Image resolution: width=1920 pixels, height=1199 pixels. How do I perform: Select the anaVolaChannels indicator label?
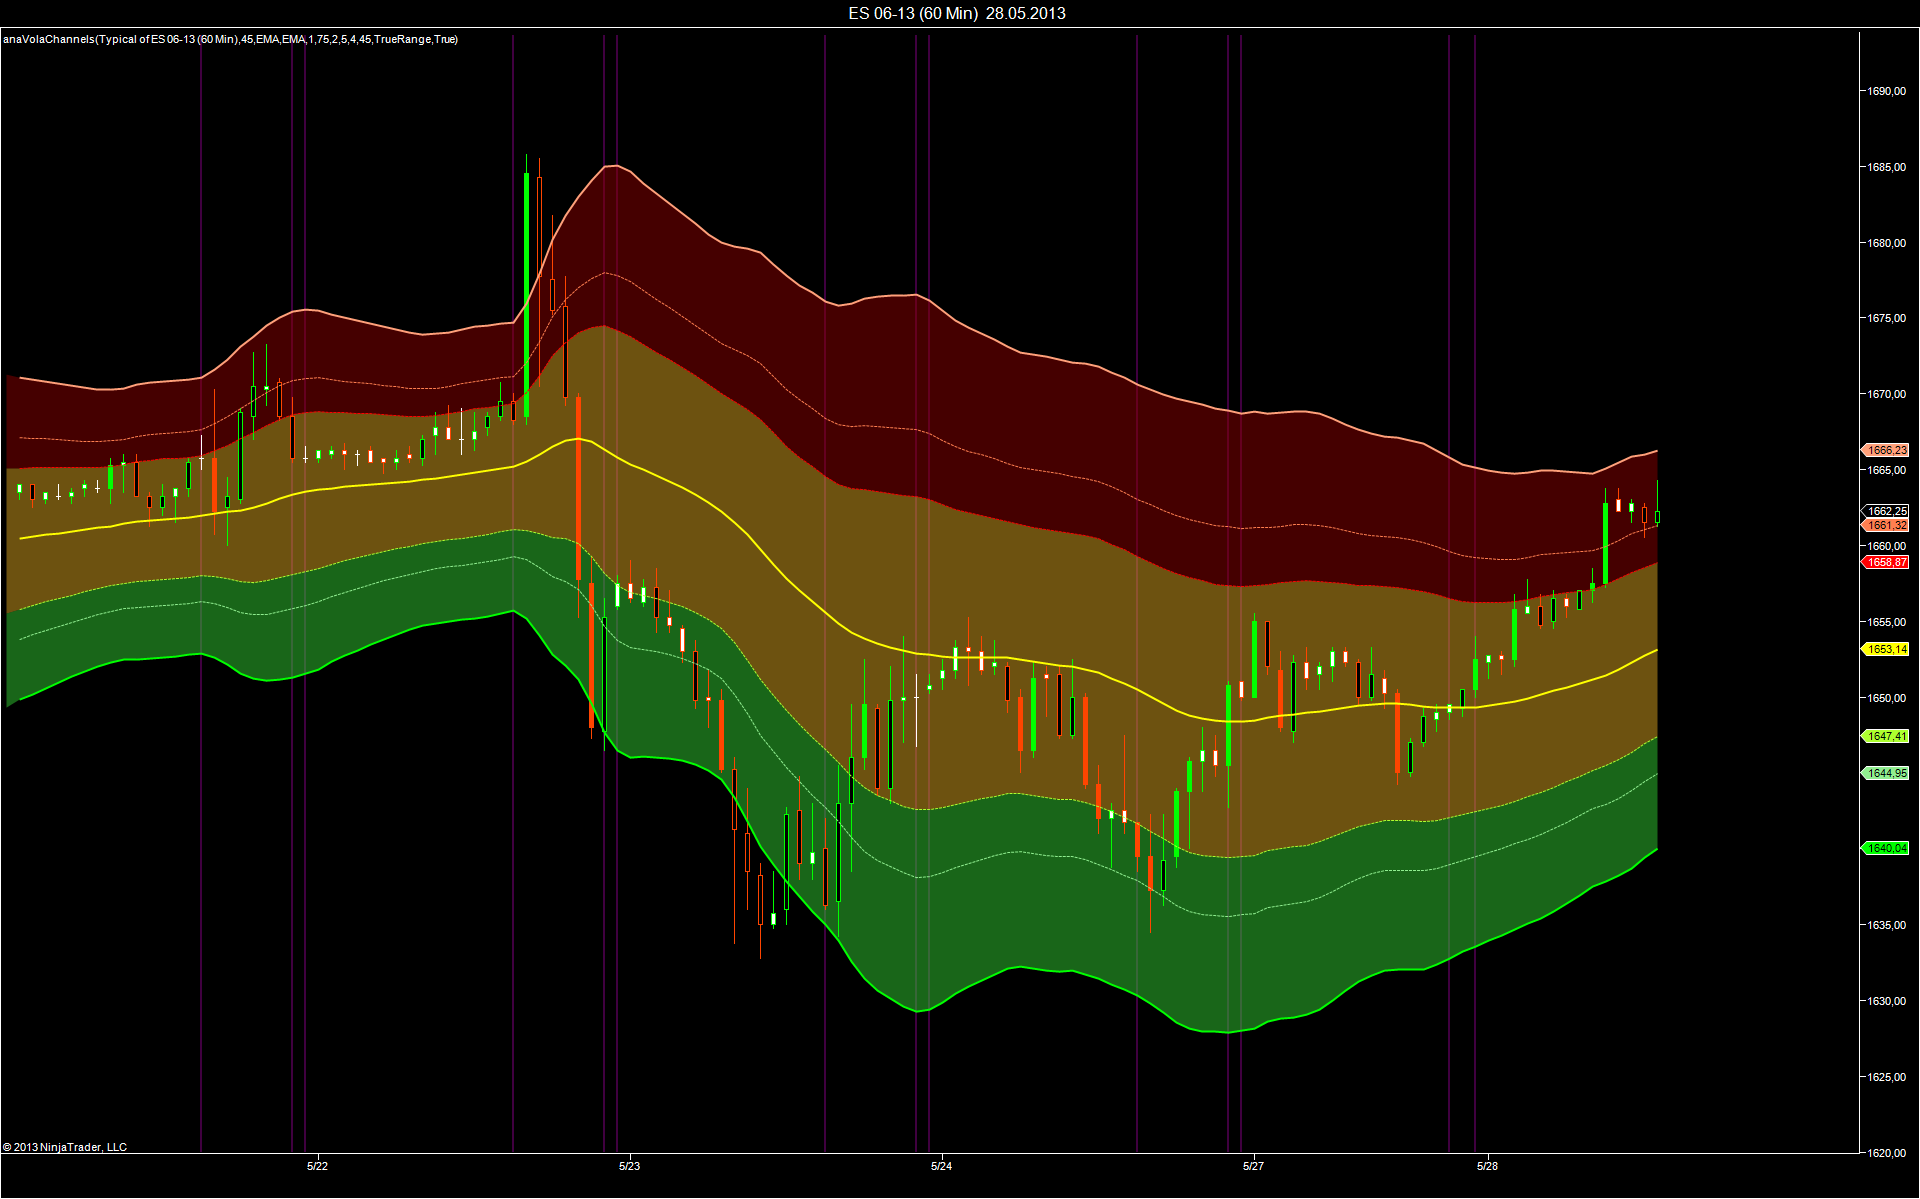click(x=230, y=39)
